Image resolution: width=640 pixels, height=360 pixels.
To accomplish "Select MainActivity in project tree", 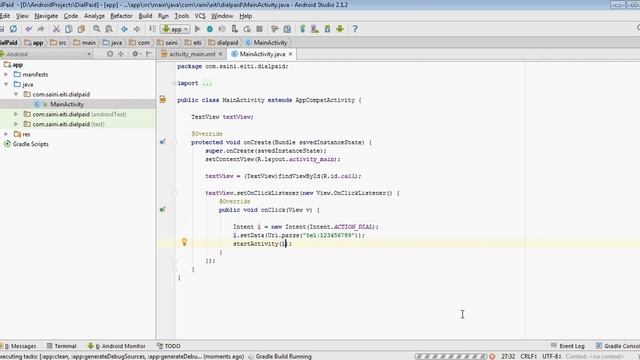I will (67, 104).
